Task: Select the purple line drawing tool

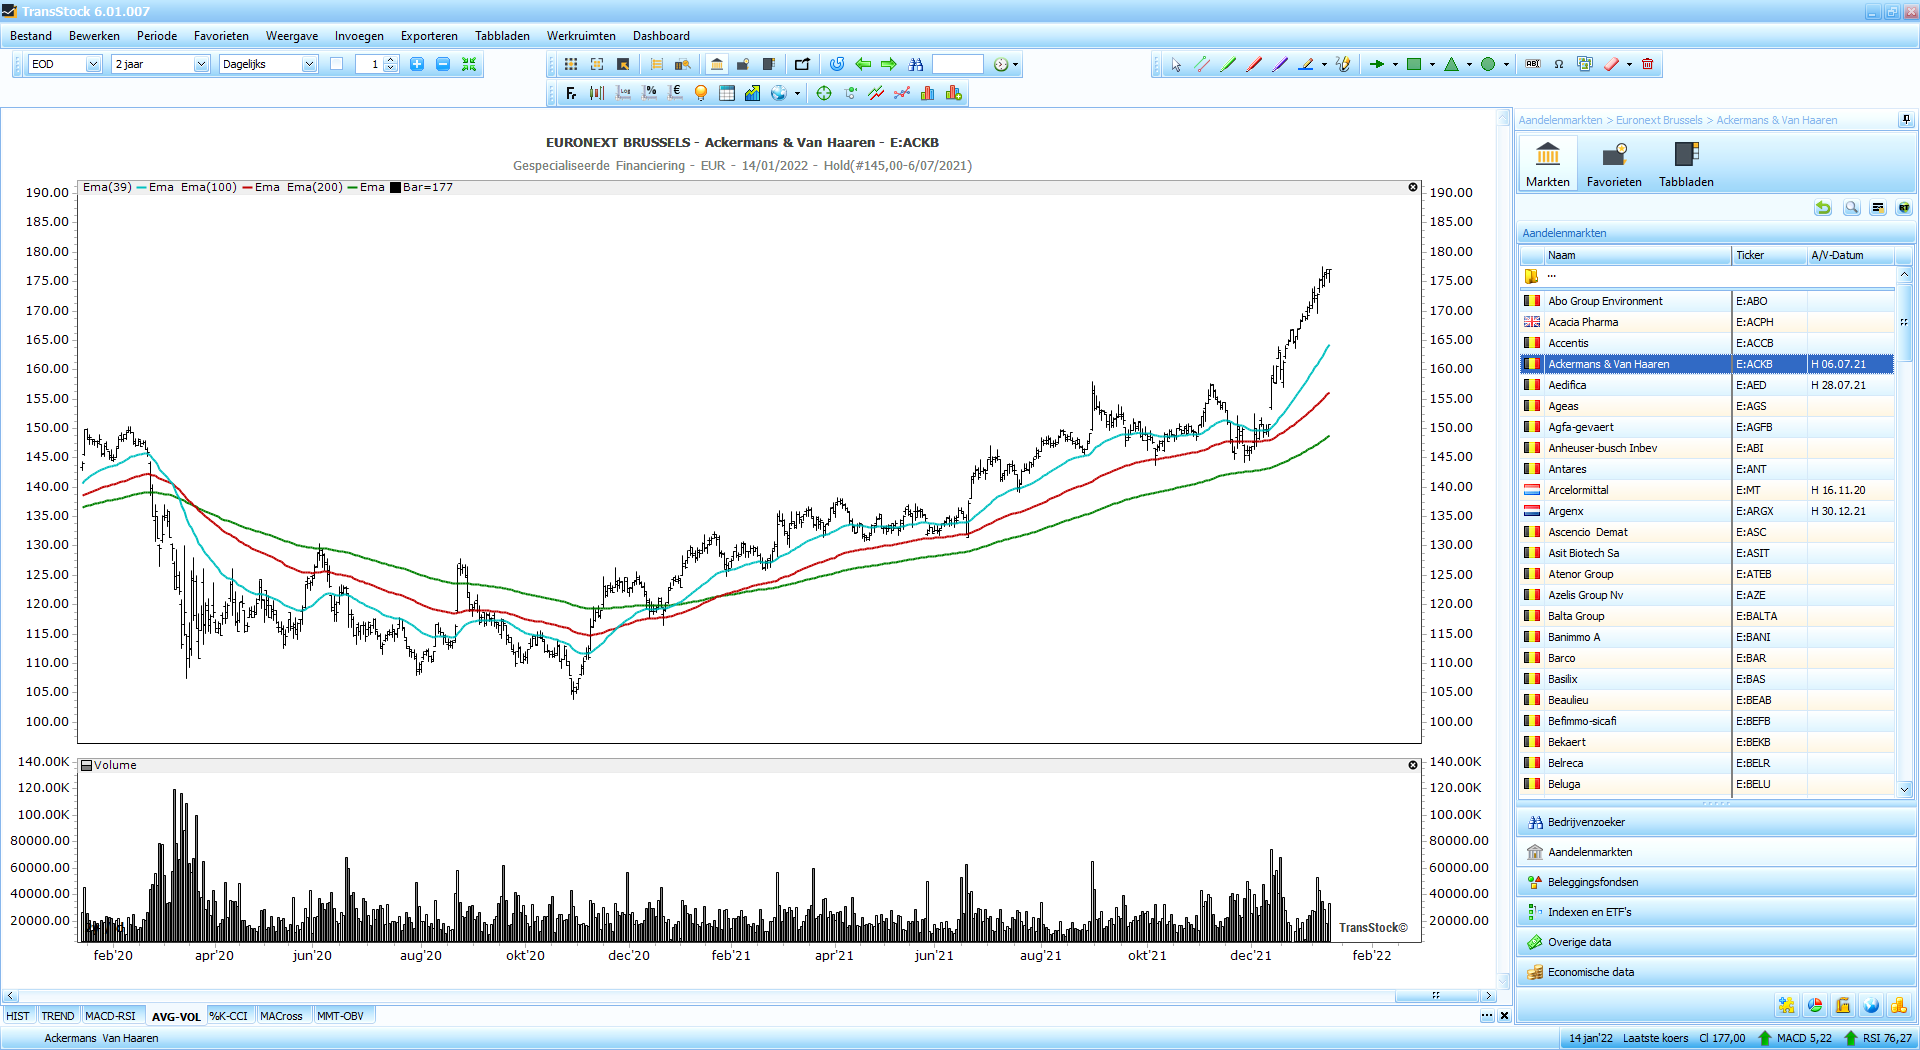Action: (x=1280, y=64)
